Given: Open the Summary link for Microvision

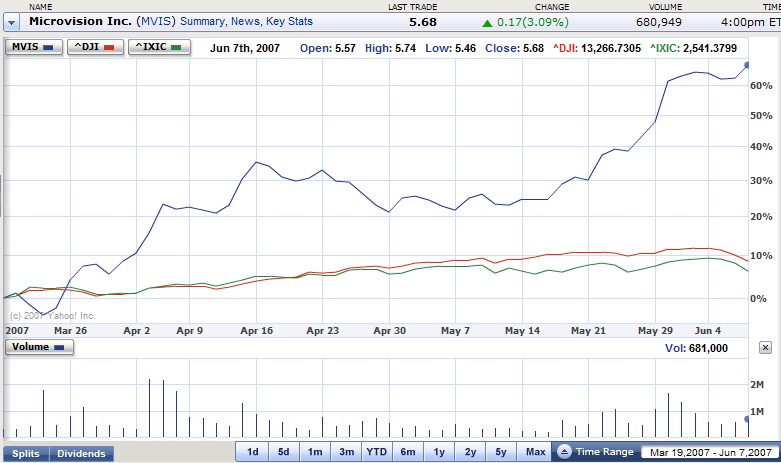Looking at the screenshot, I should tap(202, 21).
